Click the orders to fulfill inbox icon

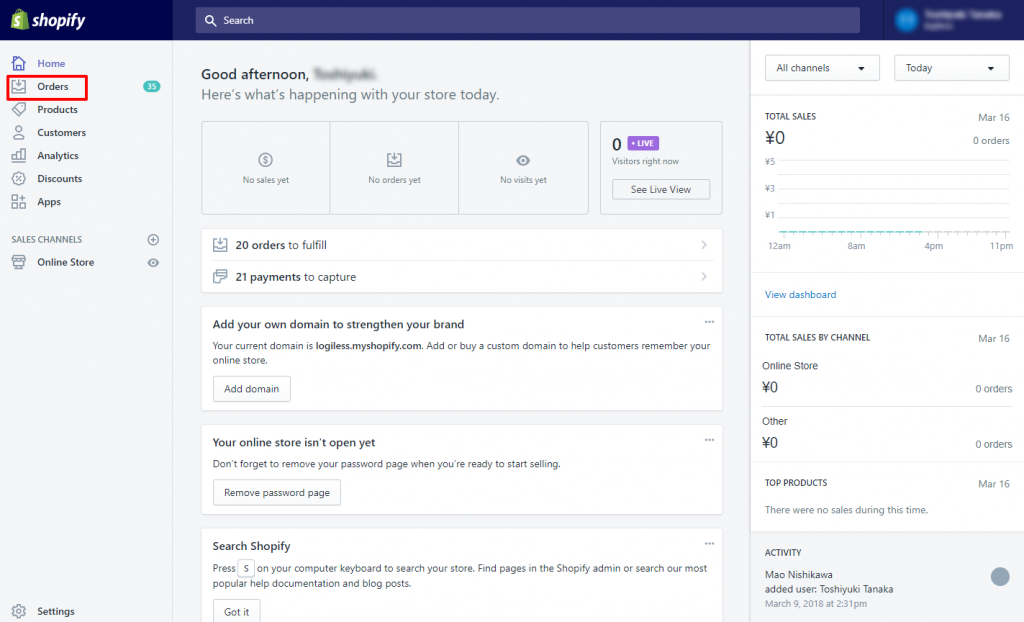[x=220, y=245]
